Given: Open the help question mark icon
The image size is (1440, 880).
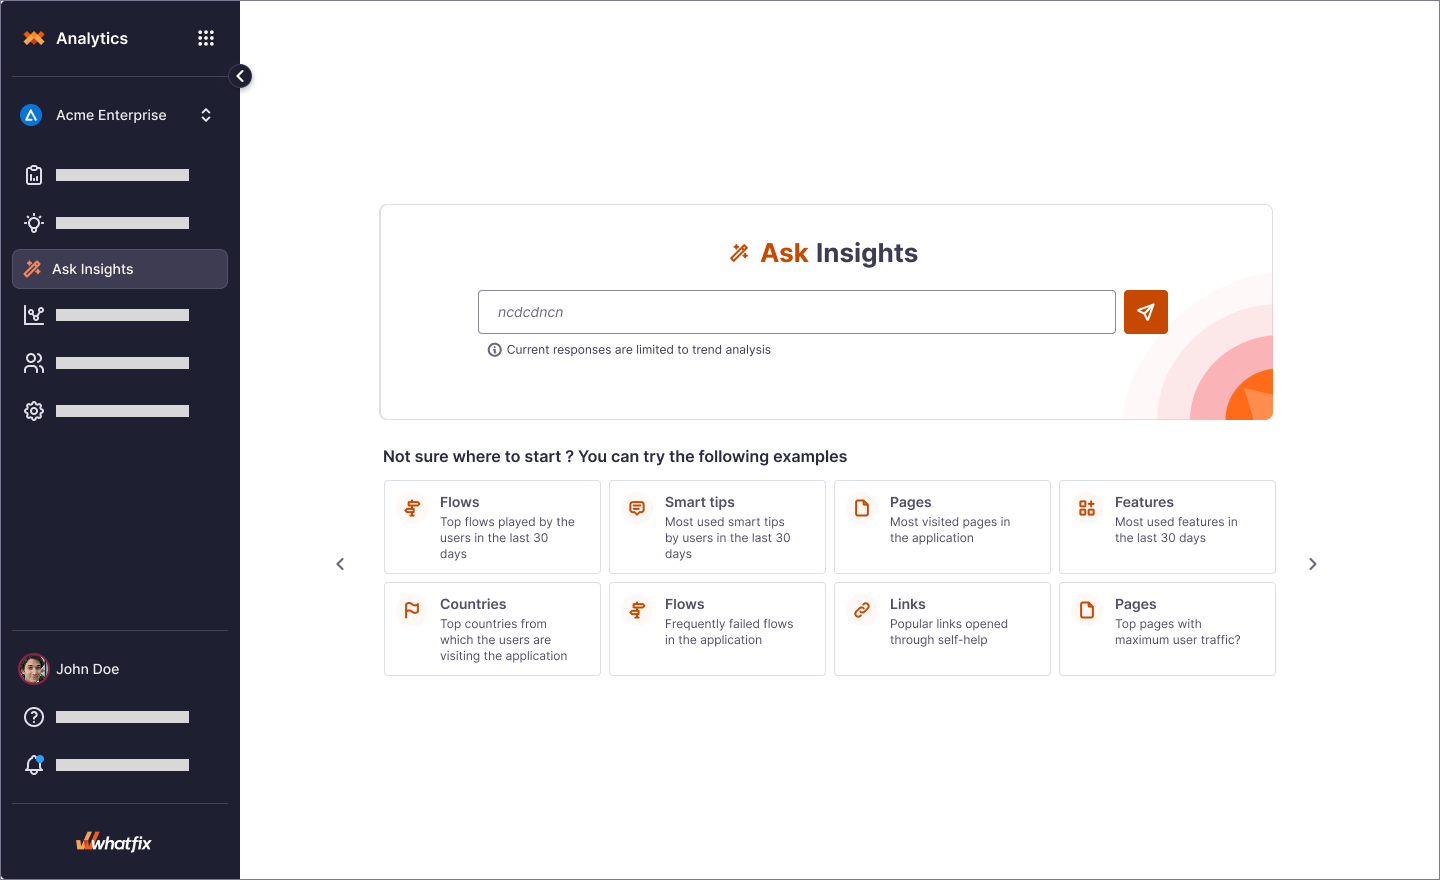Looking at the screenshot, I should (x=34, y=717).
